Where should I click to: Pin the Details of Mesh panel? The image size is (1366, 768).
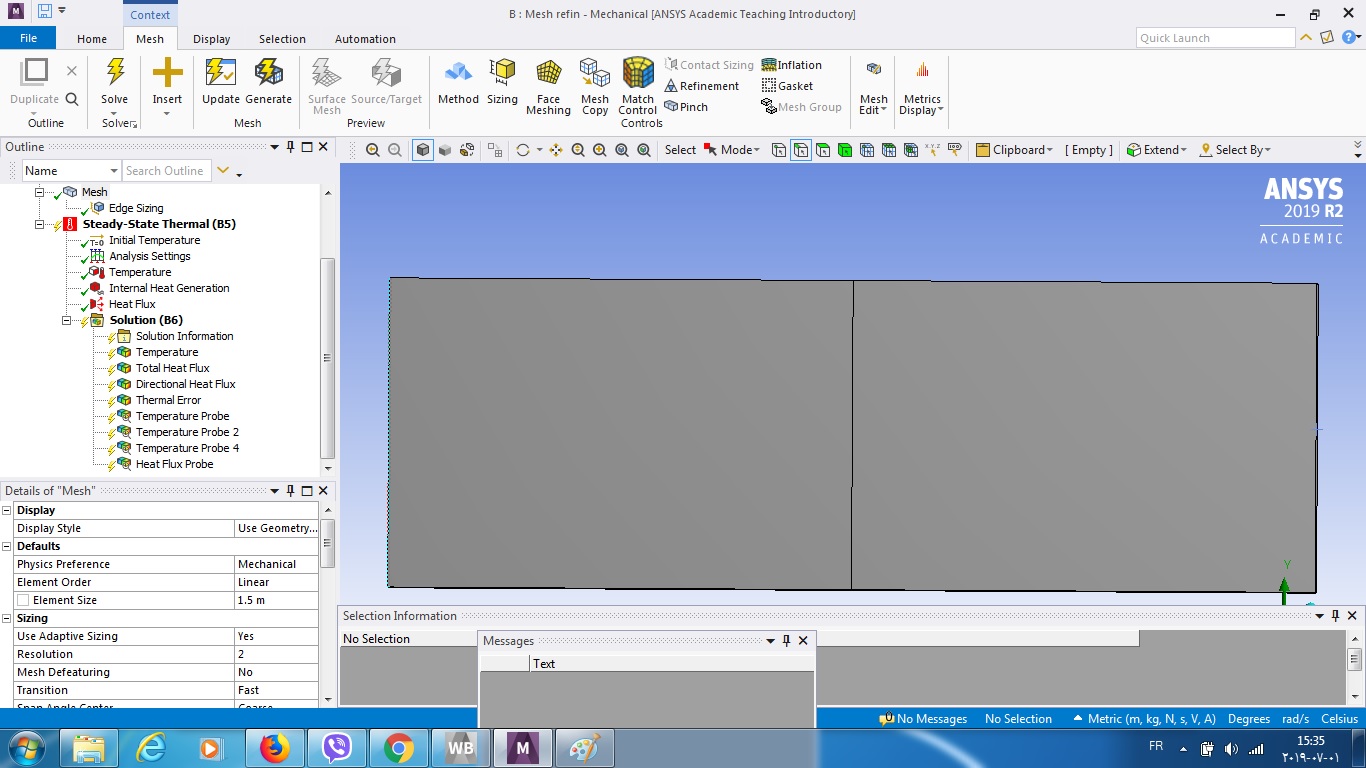tap(291, 491)
